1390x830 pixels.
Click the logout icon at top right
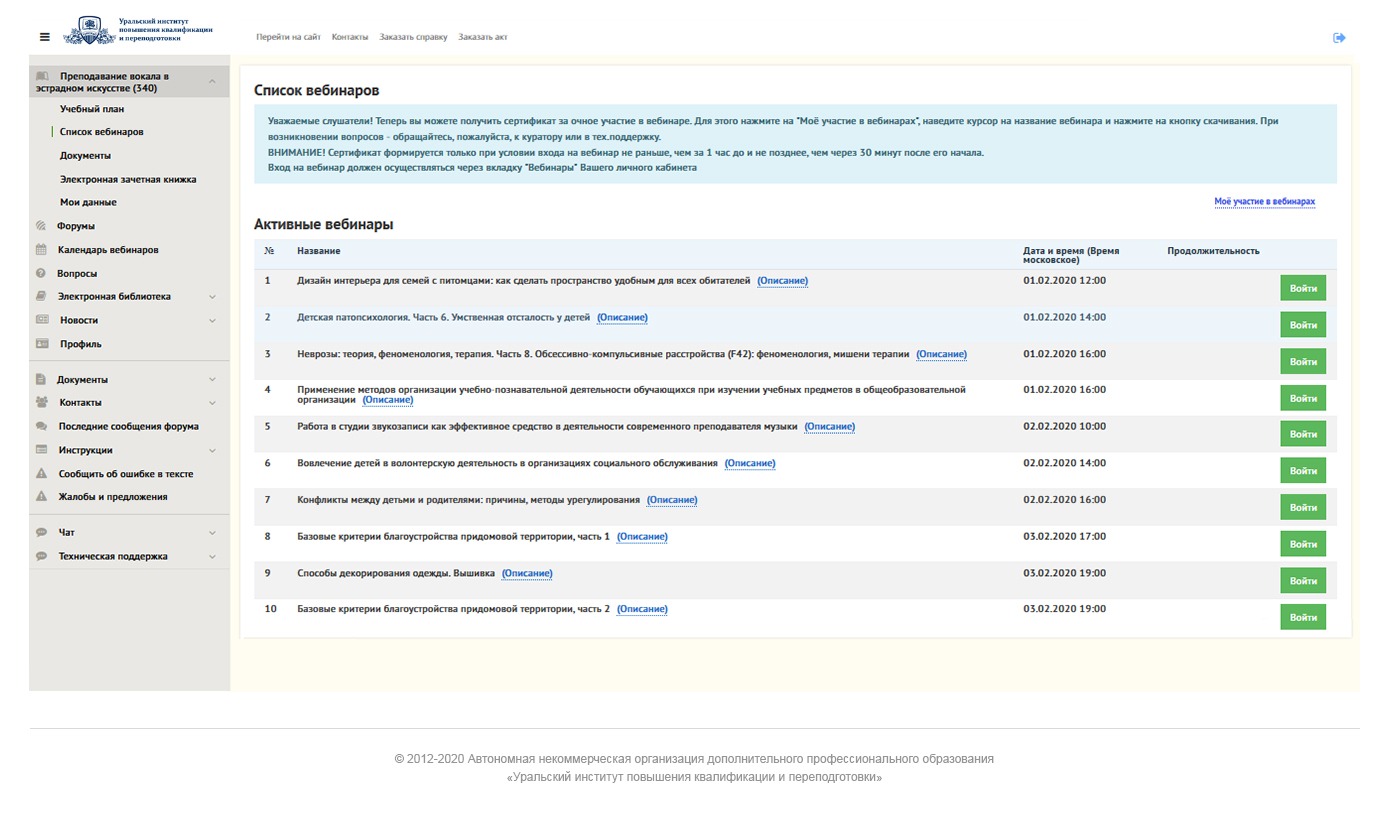click(1339, 38)
